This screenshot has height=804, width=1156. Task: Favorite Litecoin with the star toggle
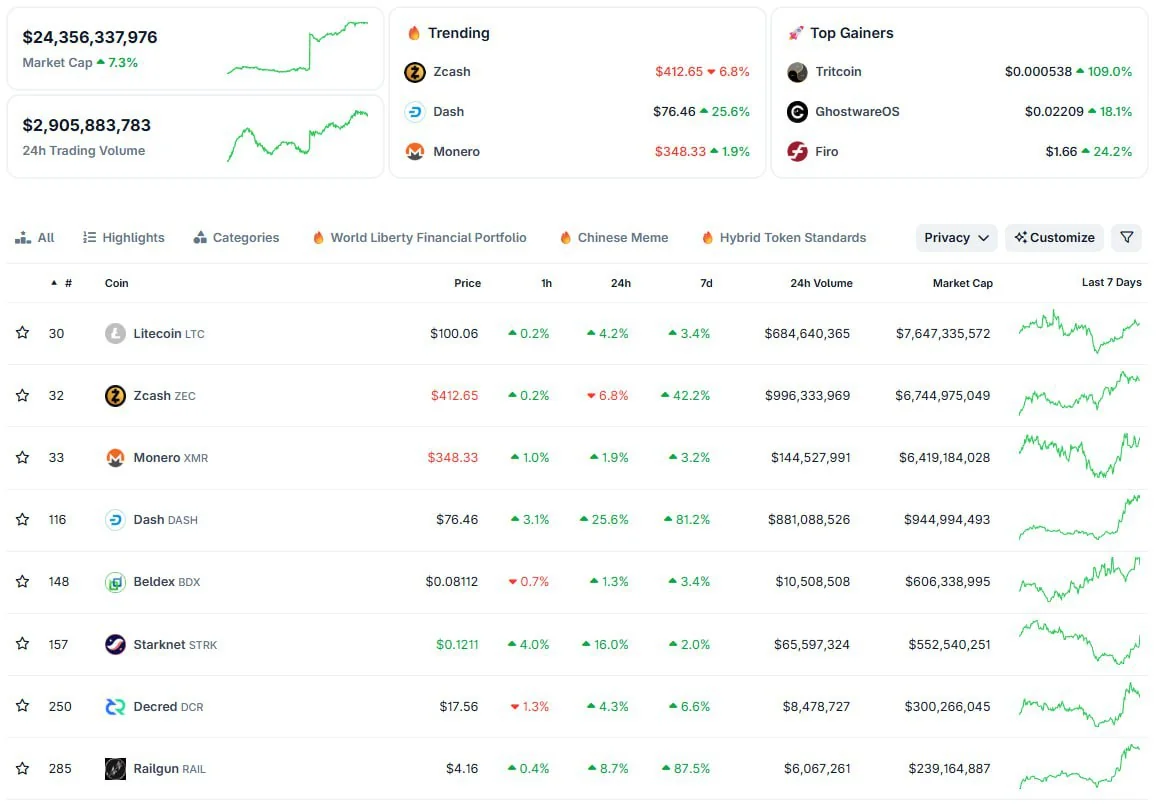(x=22, y=334)
